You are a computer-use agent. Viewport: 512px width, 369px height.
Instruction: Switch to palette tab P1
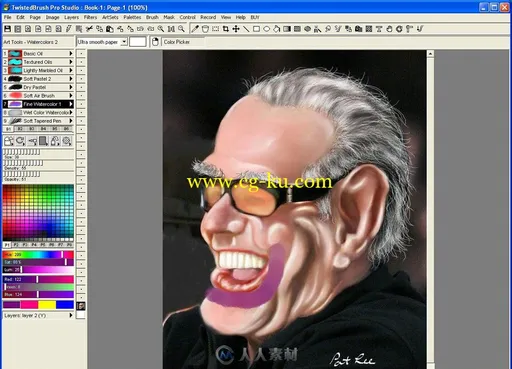[x=7, y=245]
